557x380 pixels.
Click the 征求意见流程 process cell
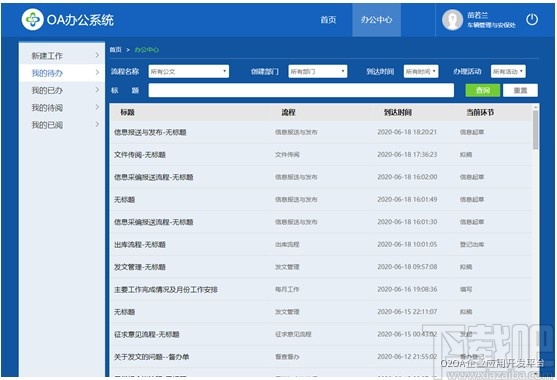[293, 334]
